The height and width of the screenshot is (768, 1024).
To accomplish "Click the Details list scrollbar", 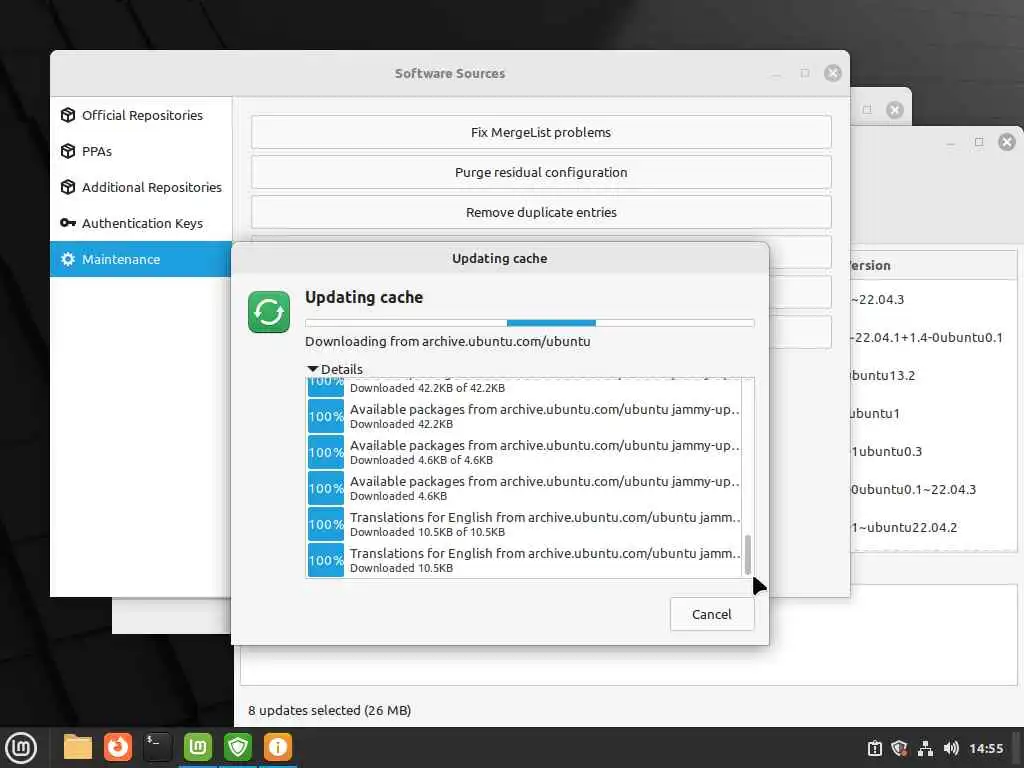I will (748, 555).
